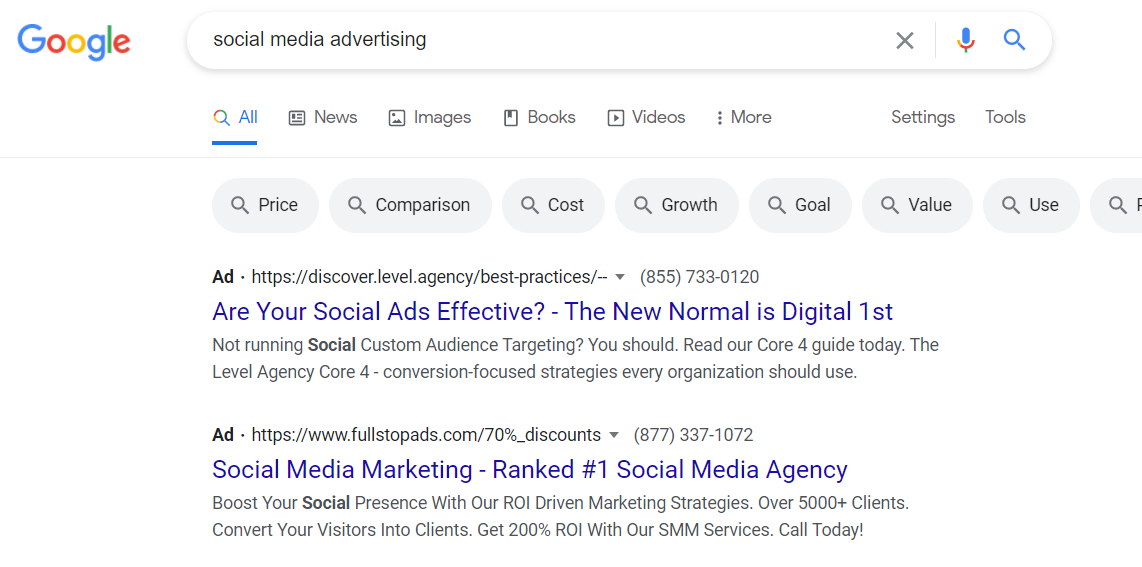Open the Tools options
The width and height of the screenshot is (1142, 567).
pyautogui.click(x=1005, y=117)
